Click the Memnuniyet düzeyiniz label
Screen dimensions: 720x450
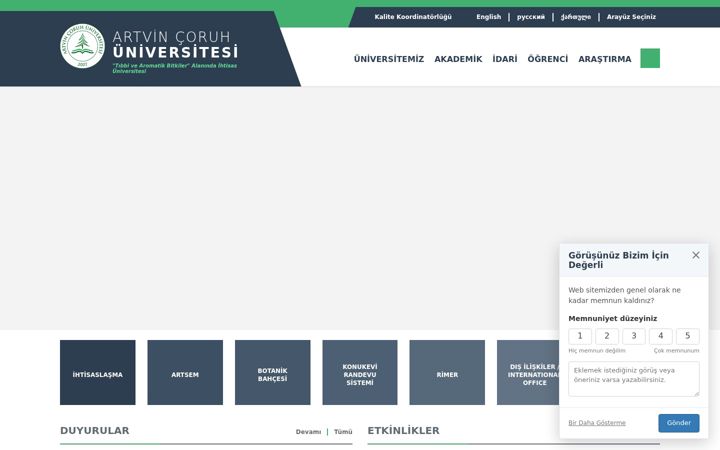click(x=613, y=319)
